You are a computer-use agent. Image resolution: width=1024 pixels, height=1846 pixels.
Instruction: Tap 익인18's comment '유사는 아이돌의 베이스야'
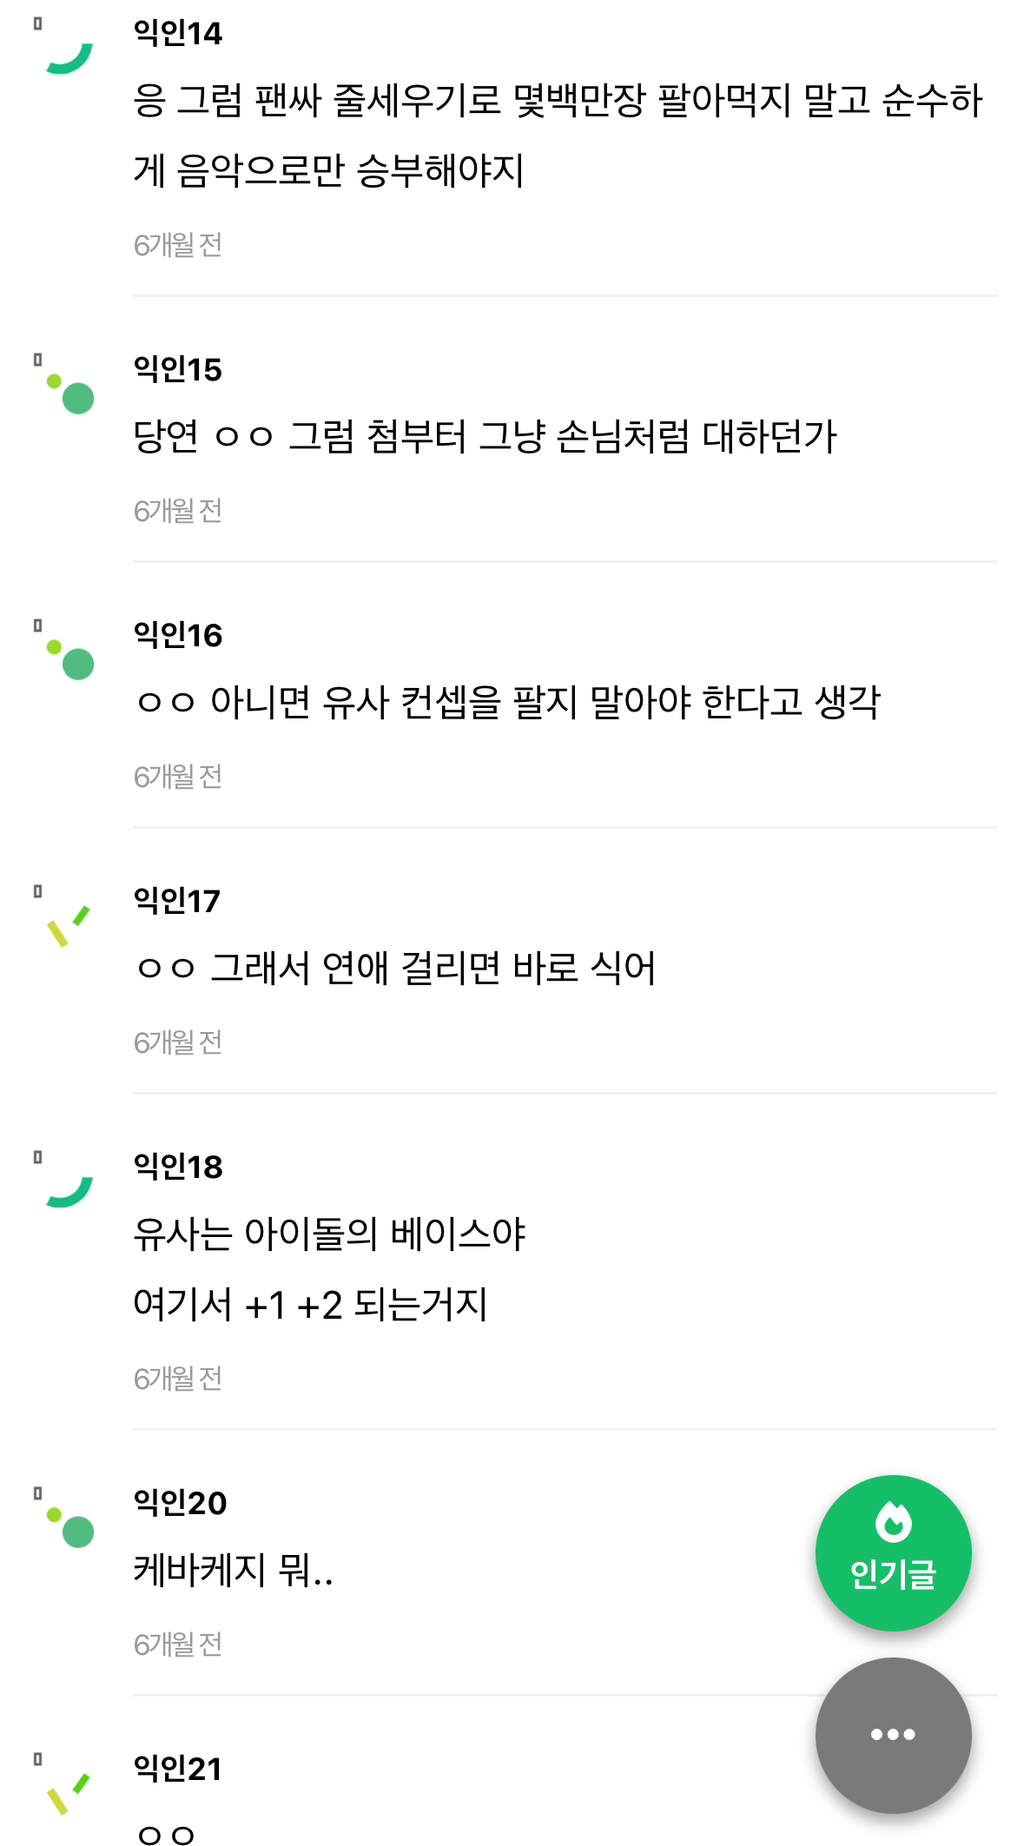coord(329,1234)
